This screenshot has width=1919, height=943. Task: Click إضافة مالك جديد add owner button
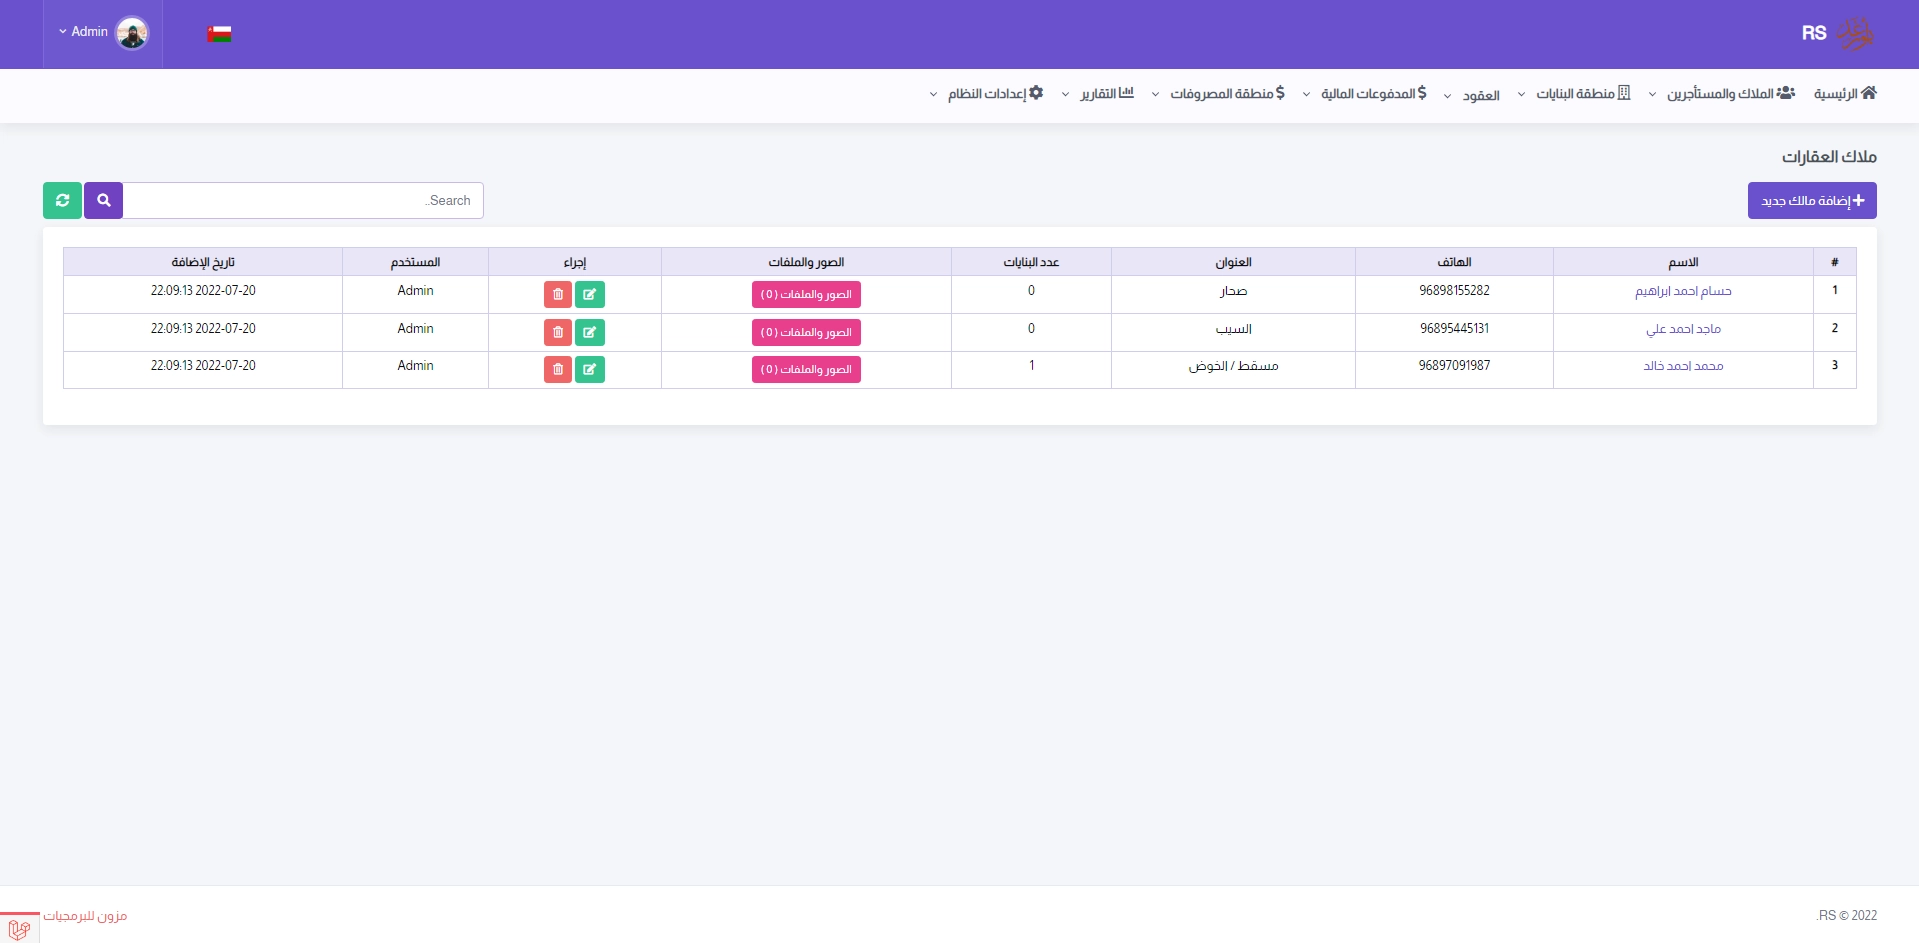tap(1811, 200)
